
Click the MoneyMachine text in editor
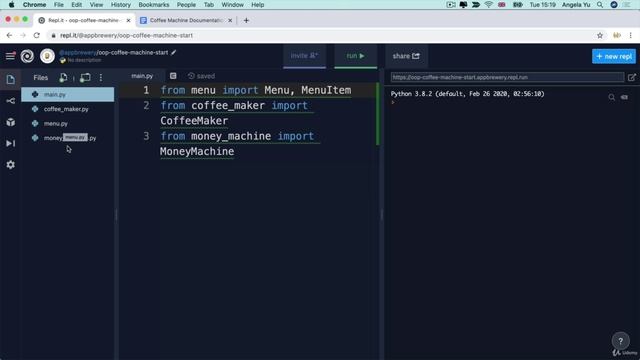197,151
